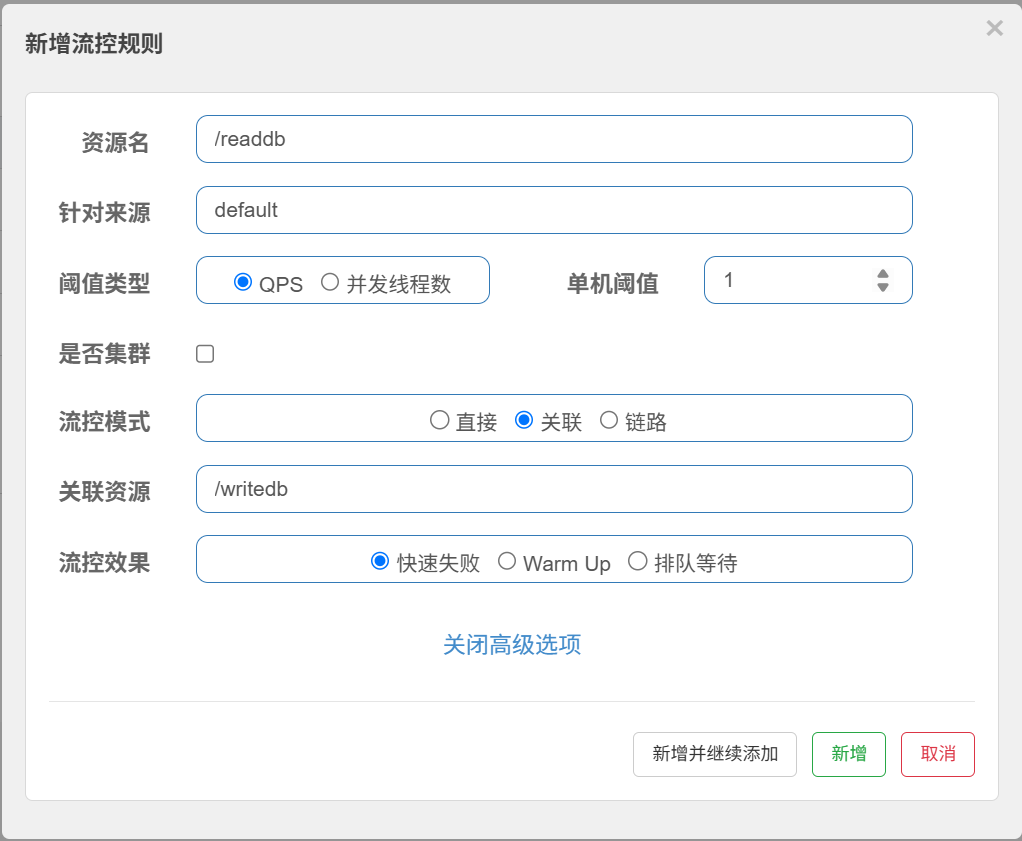Choose 关联 flow control mode
Image resolution: width=1022 pixels, height=841 pixels.
(x=524, y=420)
